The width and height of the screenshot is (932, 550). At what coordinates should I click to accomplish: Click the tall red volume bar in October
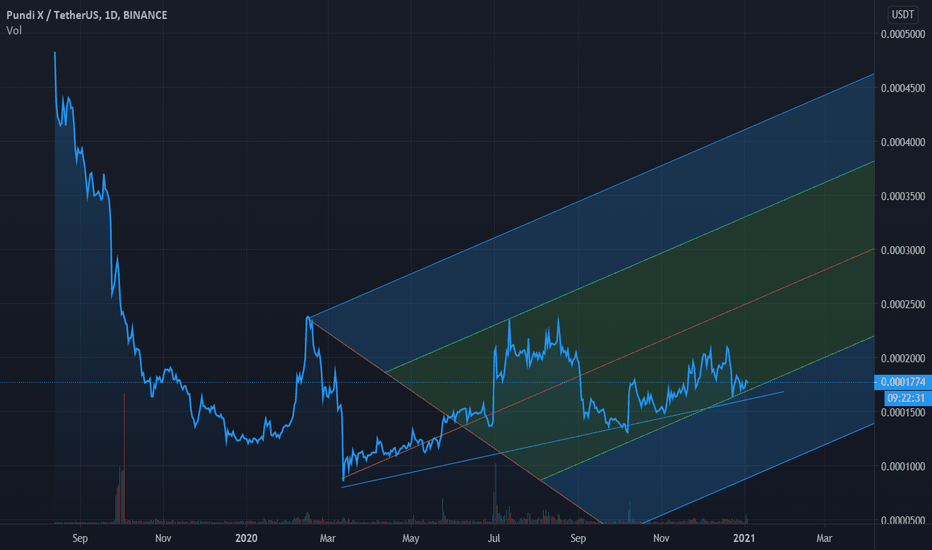[124, 458]
